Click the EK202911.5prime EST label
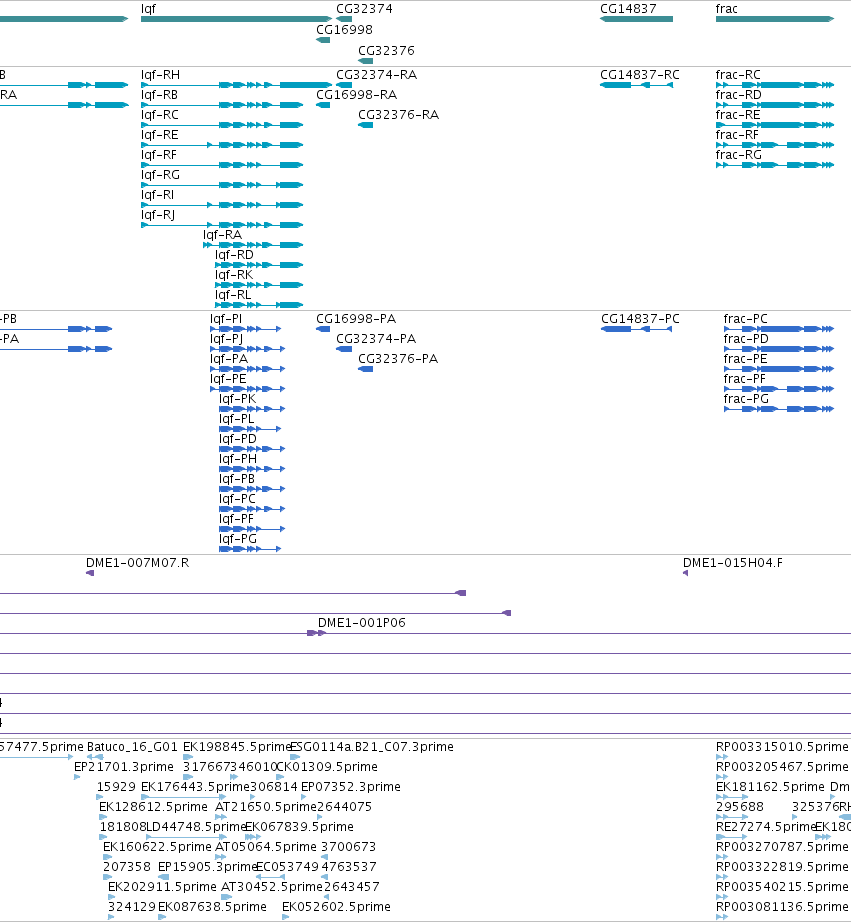851x922 pixels. click(x=162, y=887)
